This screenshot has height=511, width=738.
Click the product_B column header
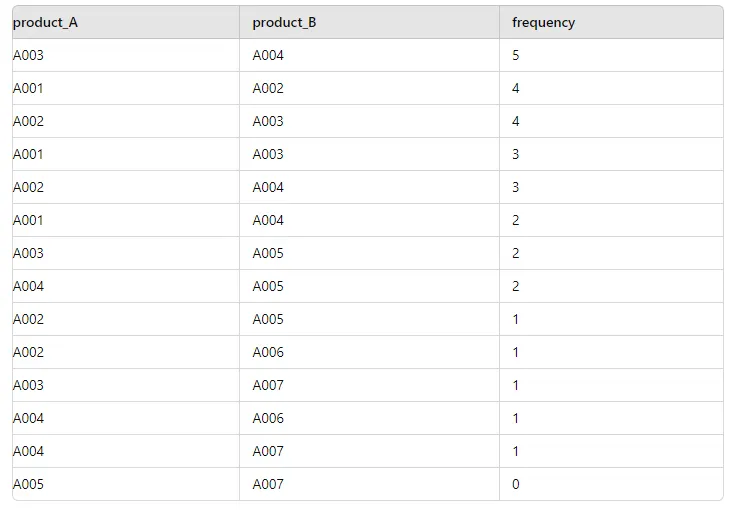pos(284,22)
